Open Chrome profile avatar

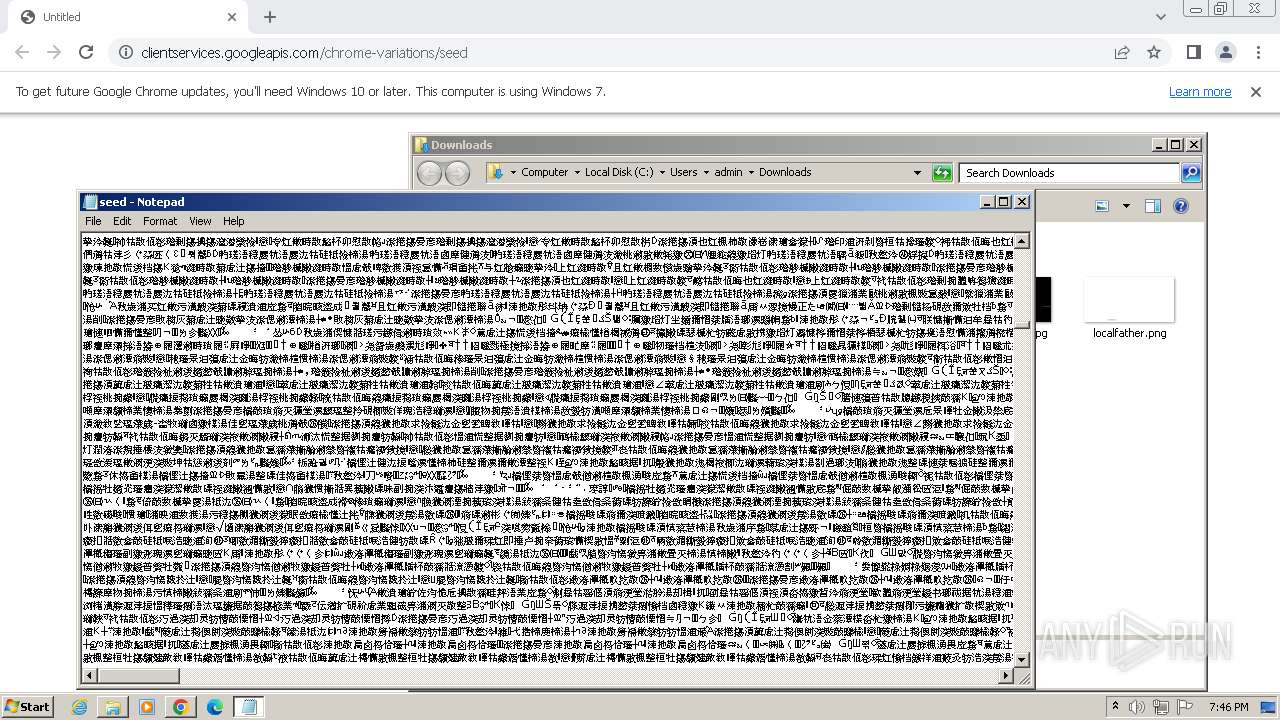(1226, 52)
